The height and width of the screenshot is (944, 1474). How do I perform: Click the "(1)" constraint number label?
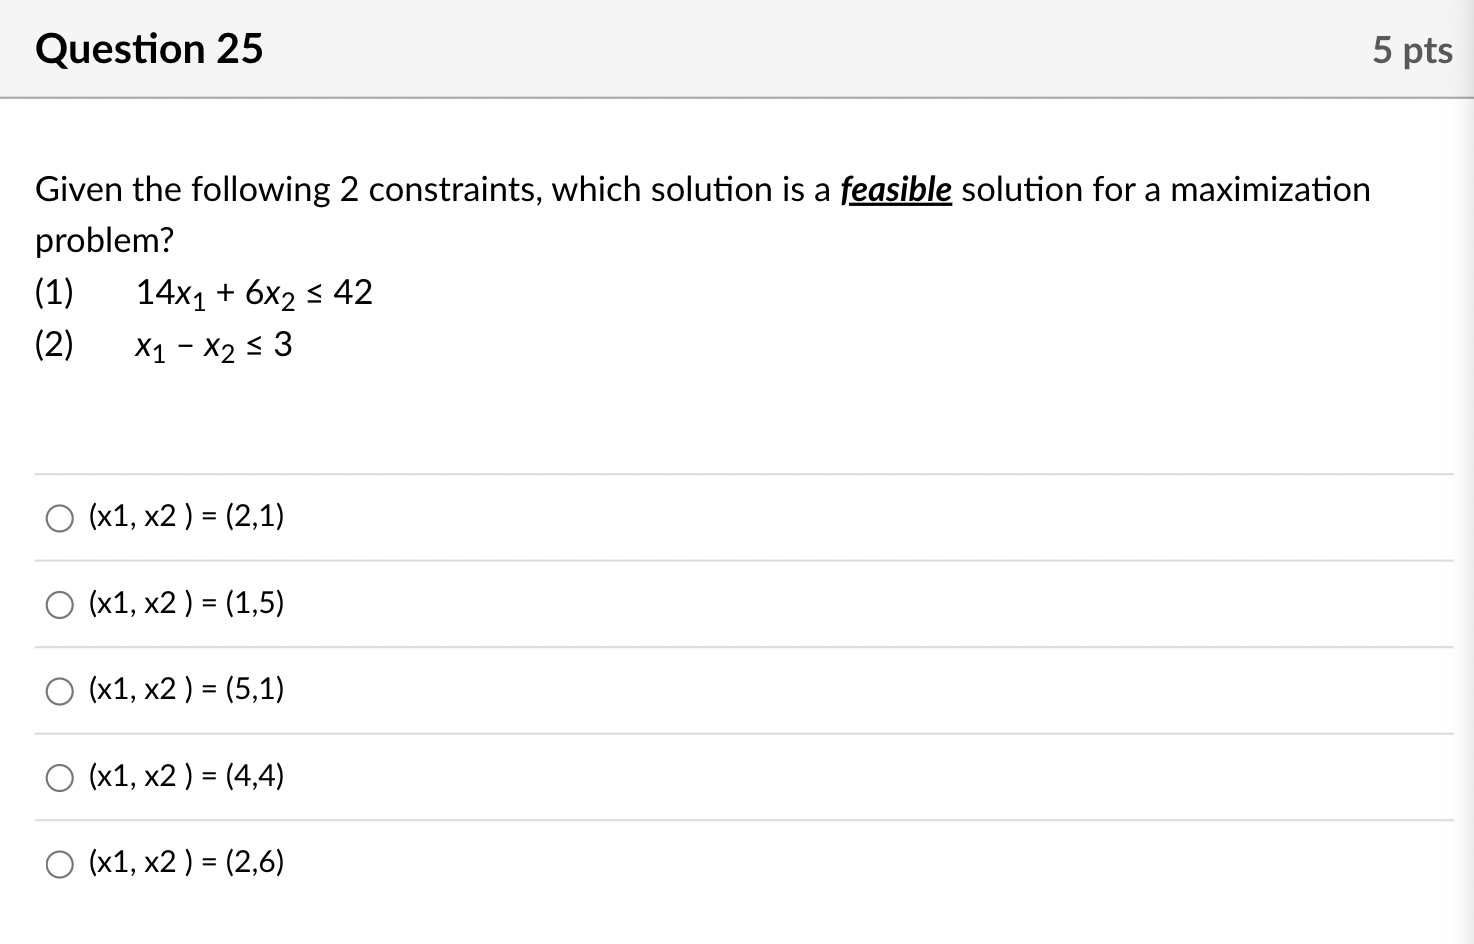tap(54, 293)
